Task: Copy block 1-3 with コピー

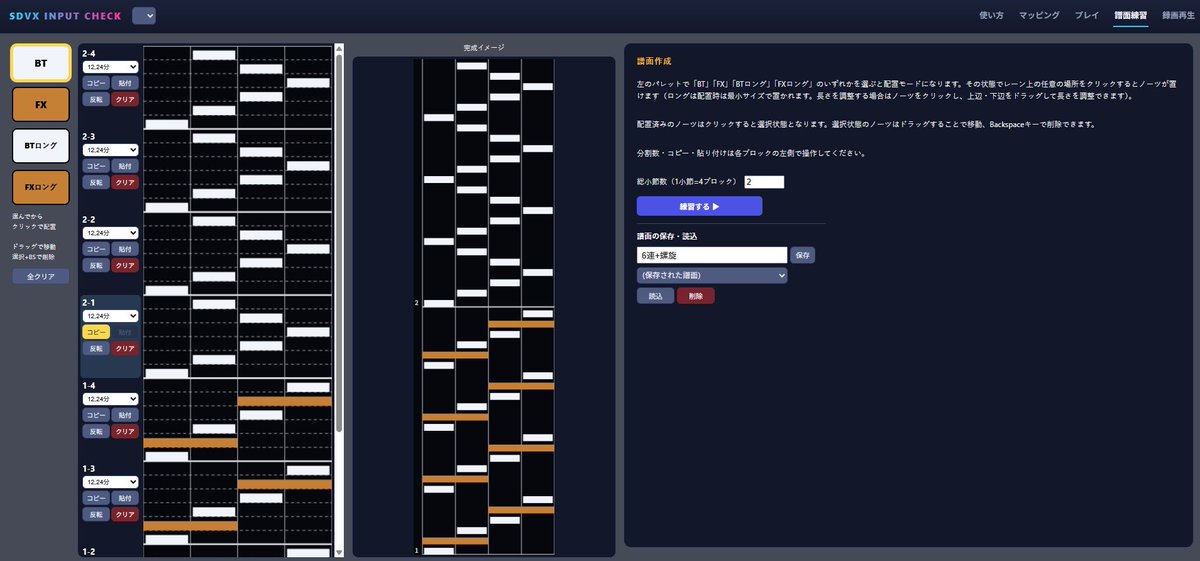Action: 96,497
